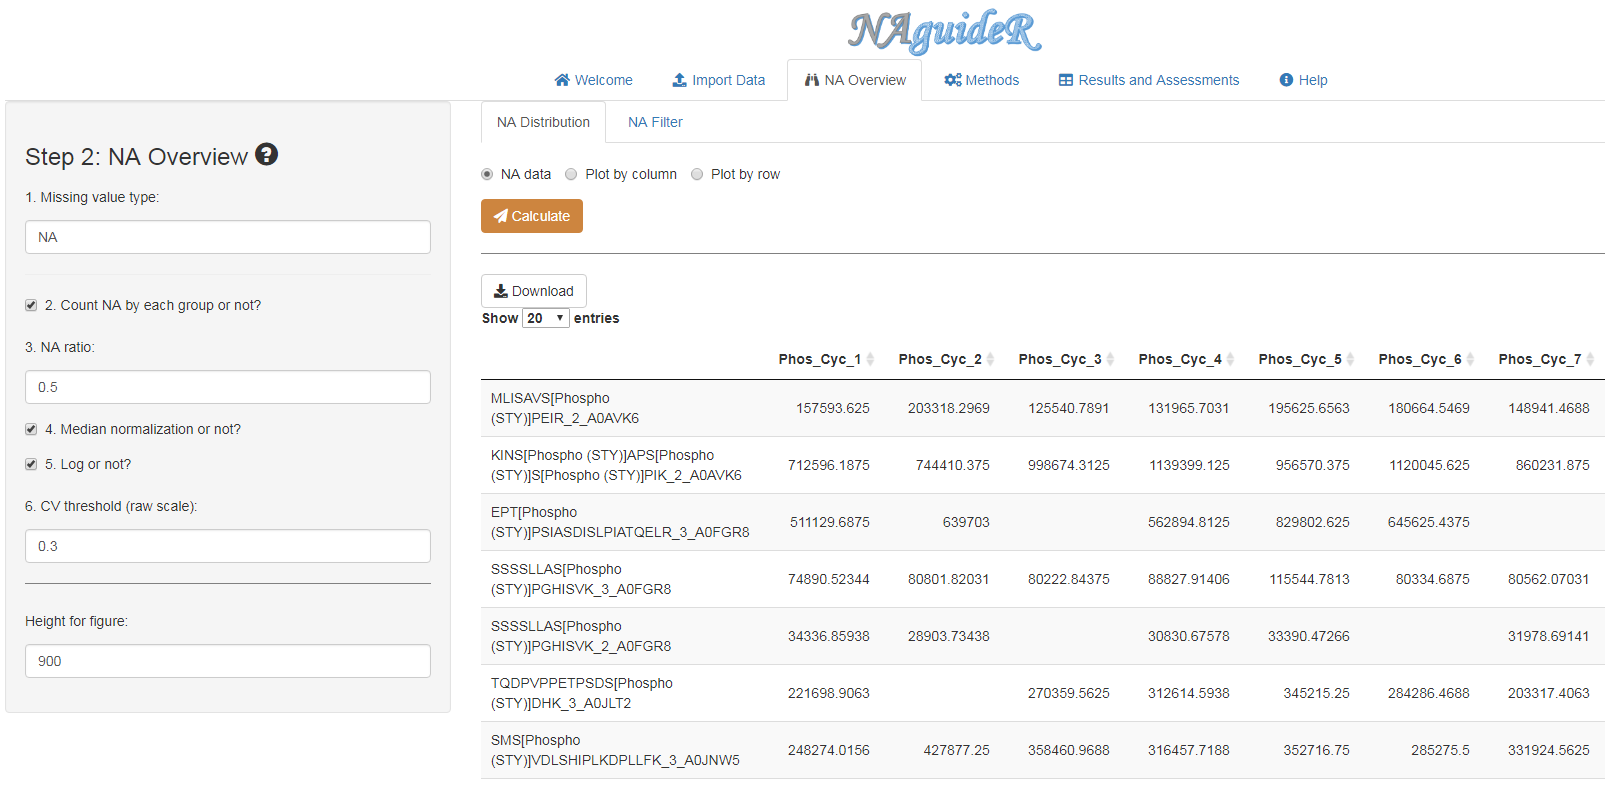Sort table by Phos_Cyc_3 column arrows
The width and height of the screenshot is (1605, 786).
tap(1110, 359)
